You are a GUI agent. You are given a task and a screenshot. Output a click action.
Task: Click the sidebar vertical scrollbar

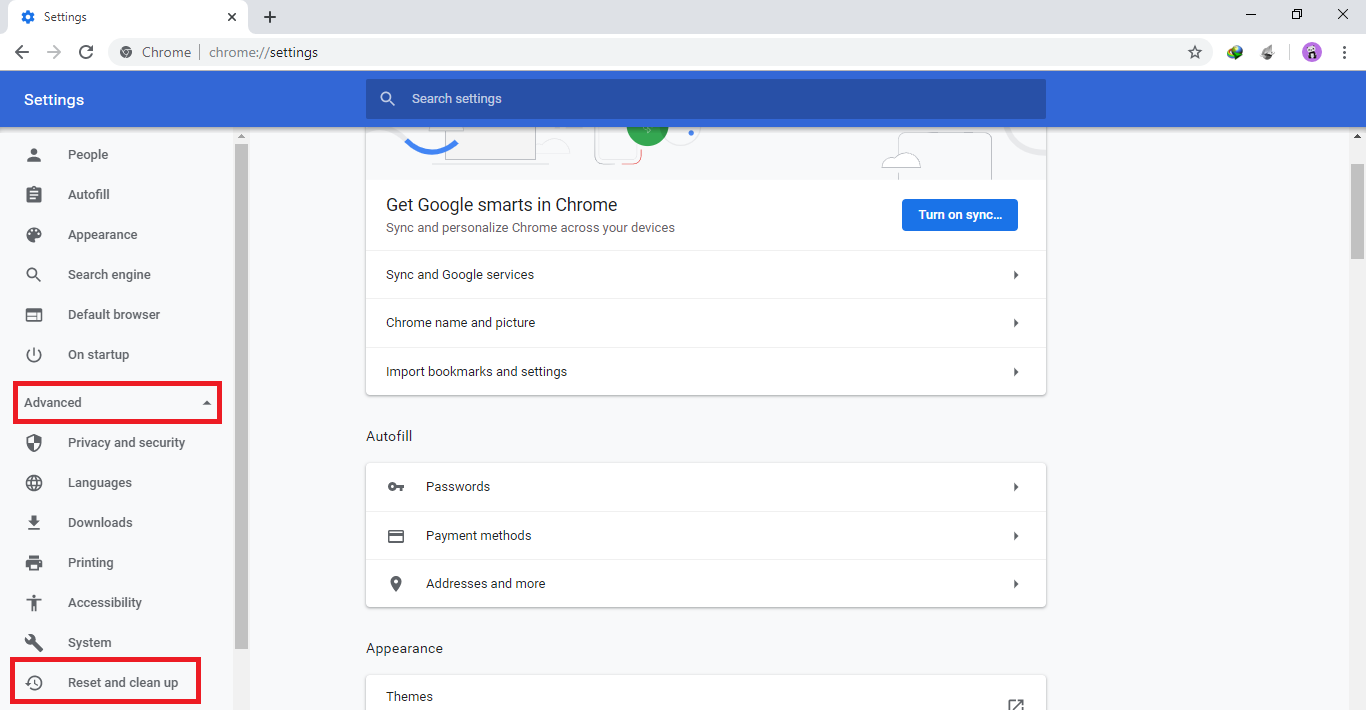click(241, 397)
